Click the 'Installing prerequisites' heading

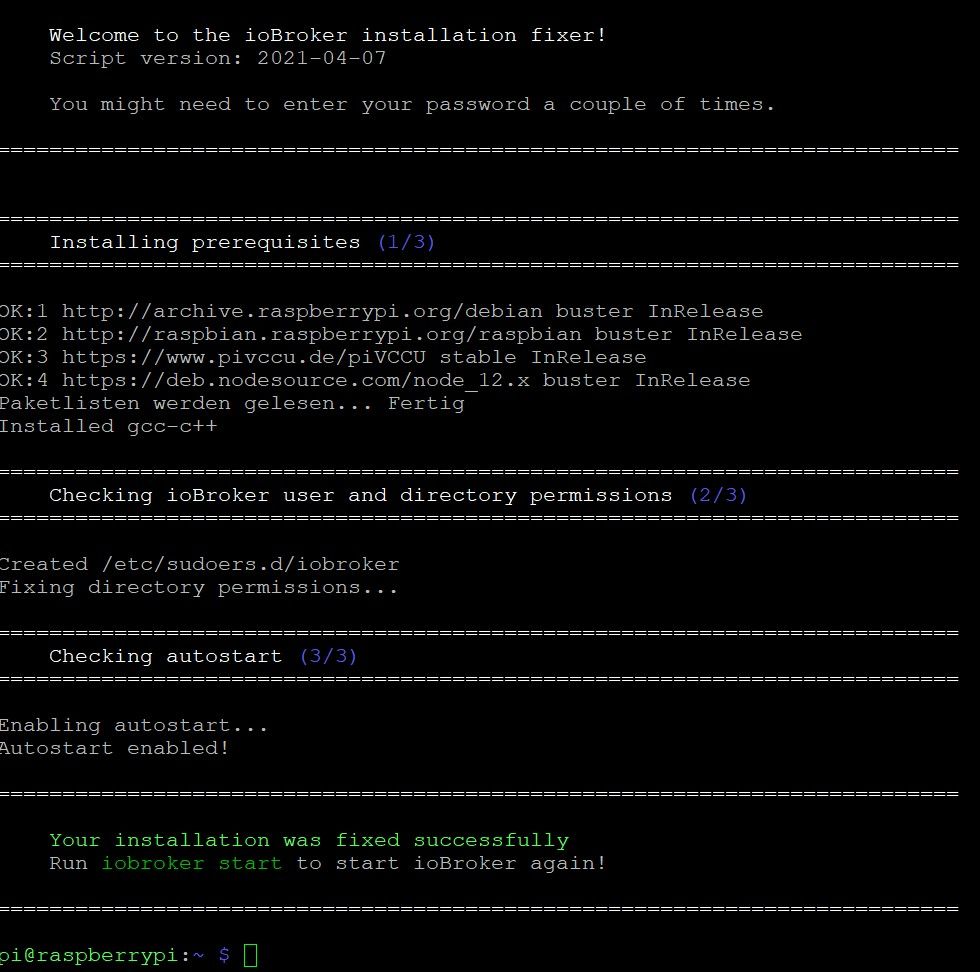[x=205, y=243]
